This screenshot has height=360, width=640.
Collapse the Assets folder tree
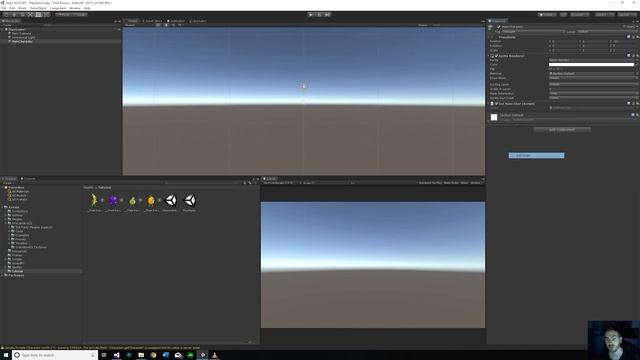coord(3,207)
